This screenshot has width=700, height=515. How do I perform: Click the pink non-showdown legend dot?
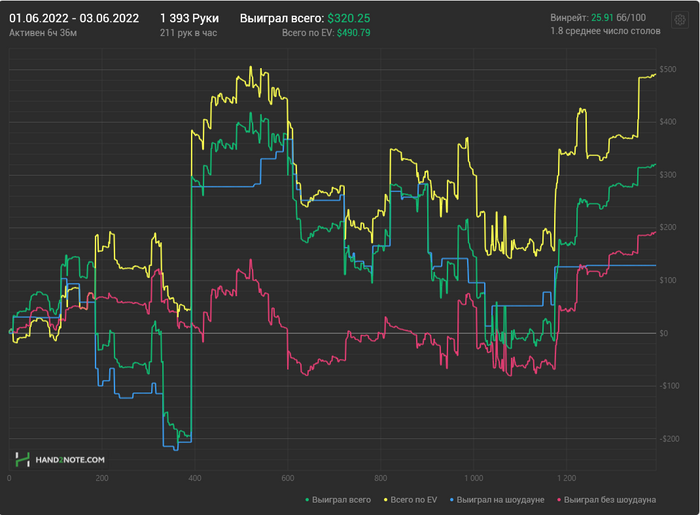click(x=558, y=500)
